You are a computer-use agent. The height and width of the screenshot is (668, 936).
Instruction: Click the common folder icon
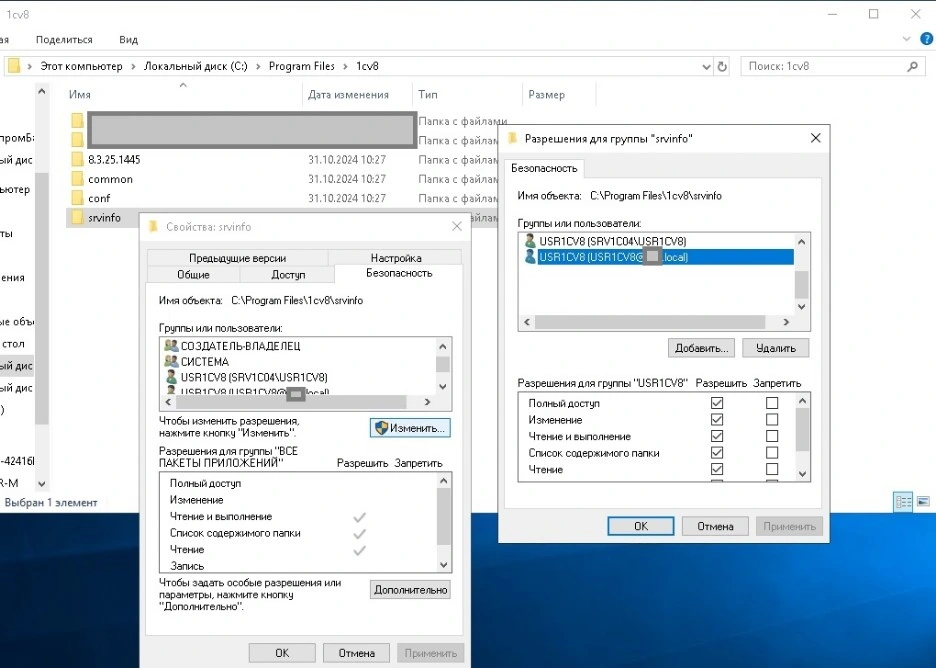tap(77, 179)
